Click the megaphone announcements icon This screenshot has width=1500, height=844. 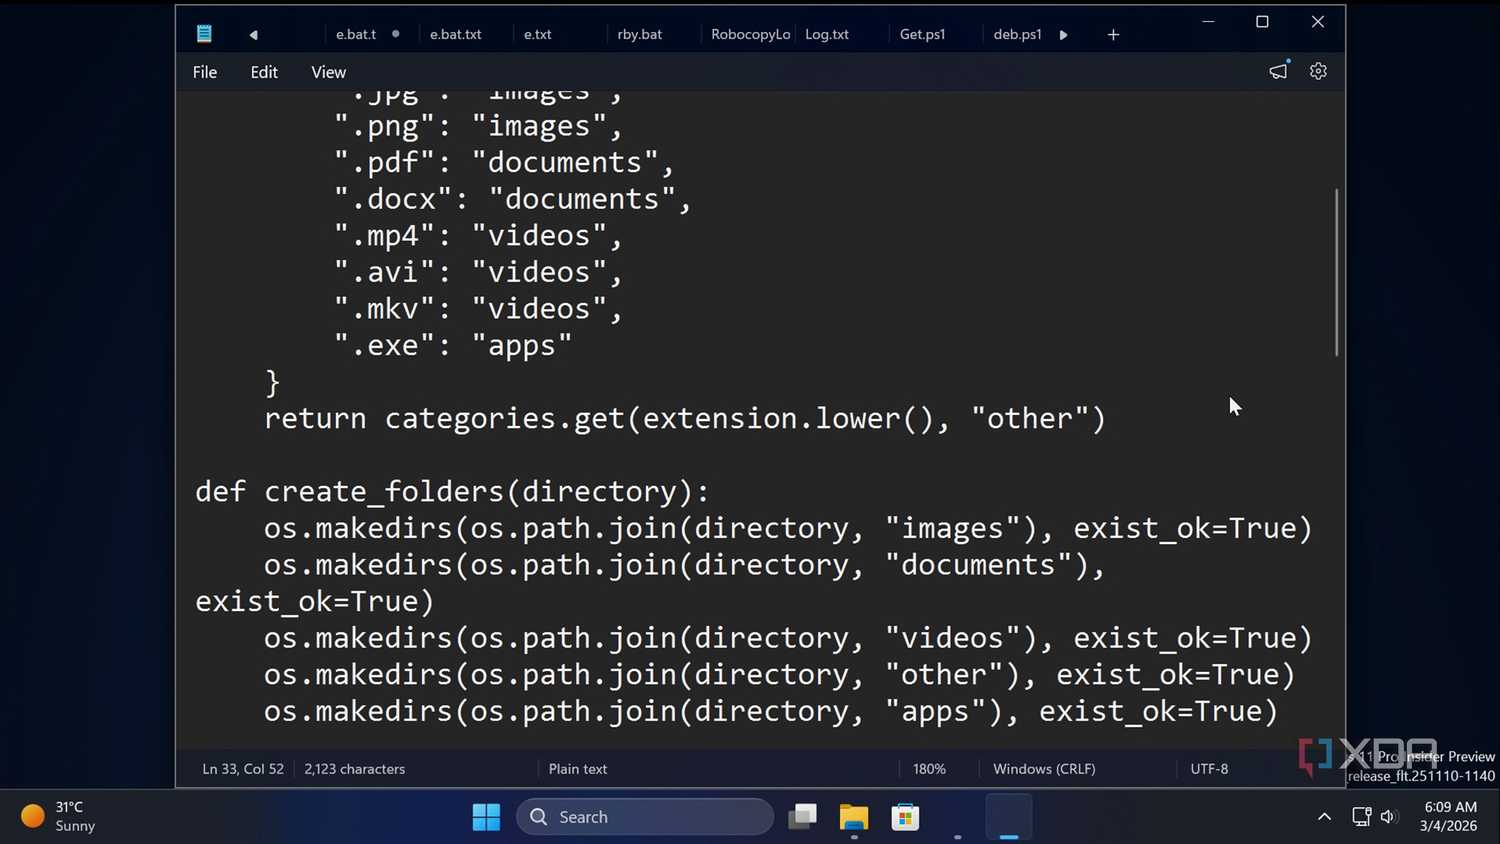tap(1279, 71)
